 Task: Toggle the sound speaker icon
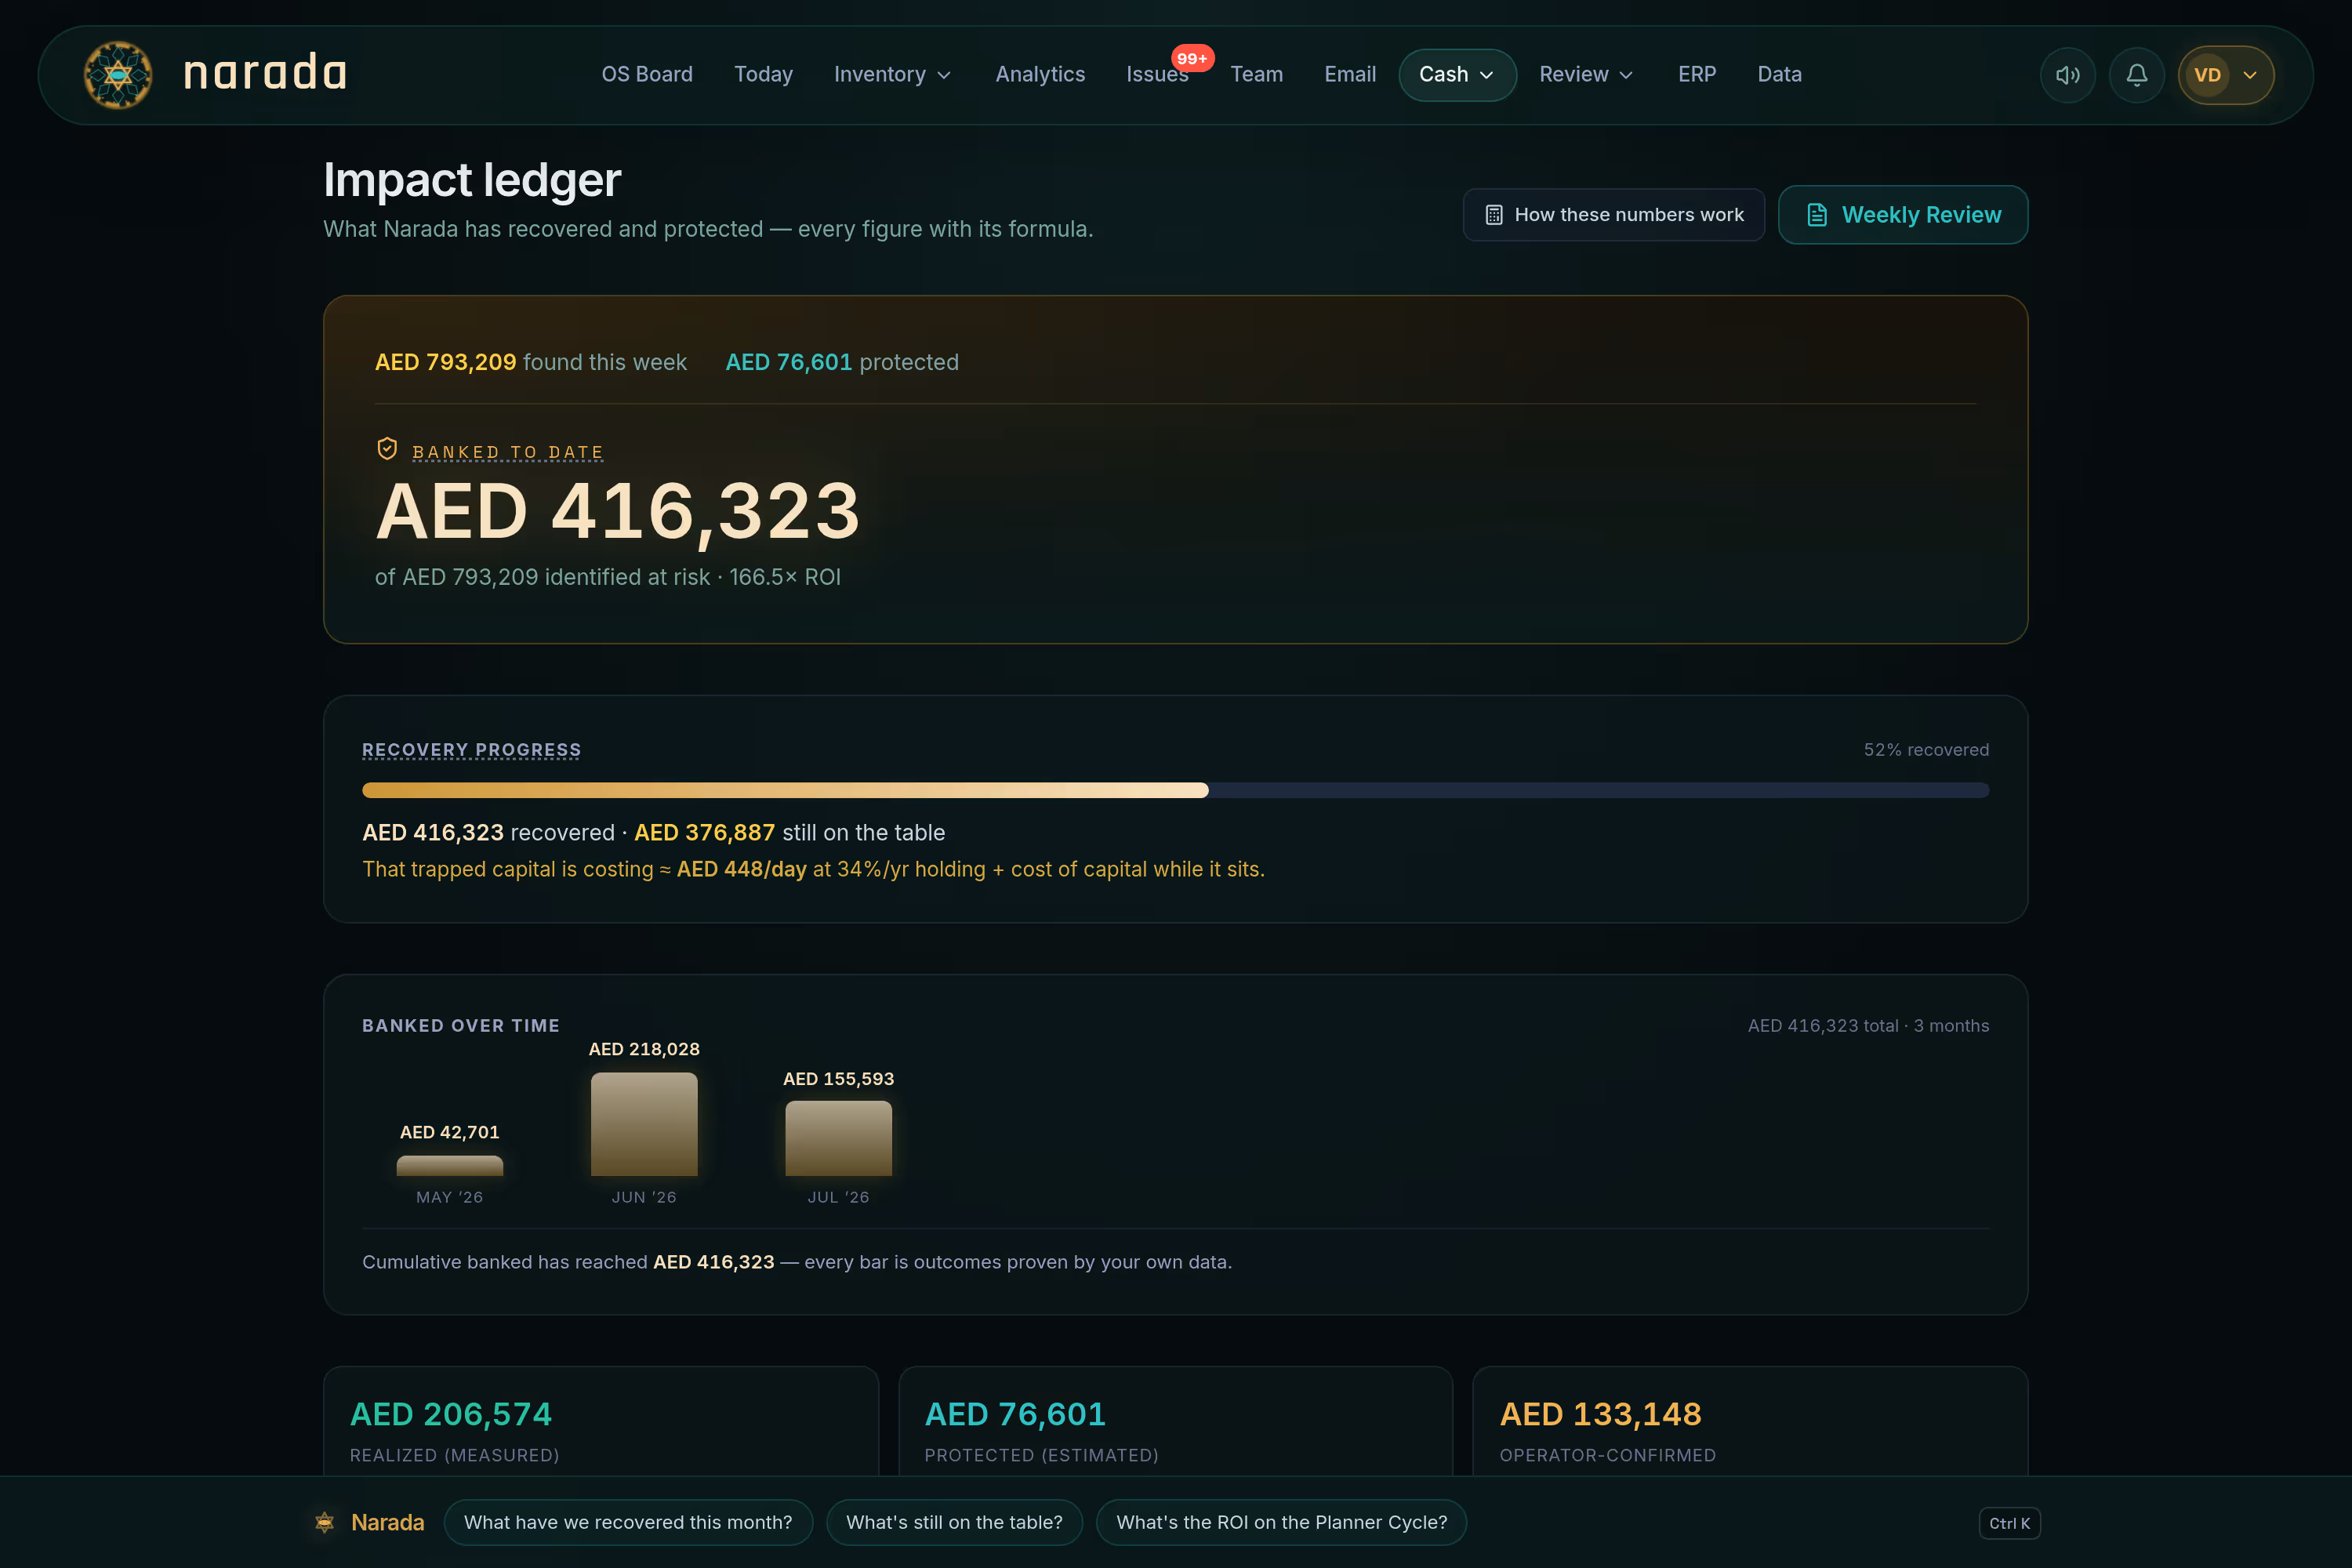pos(2067,75)
